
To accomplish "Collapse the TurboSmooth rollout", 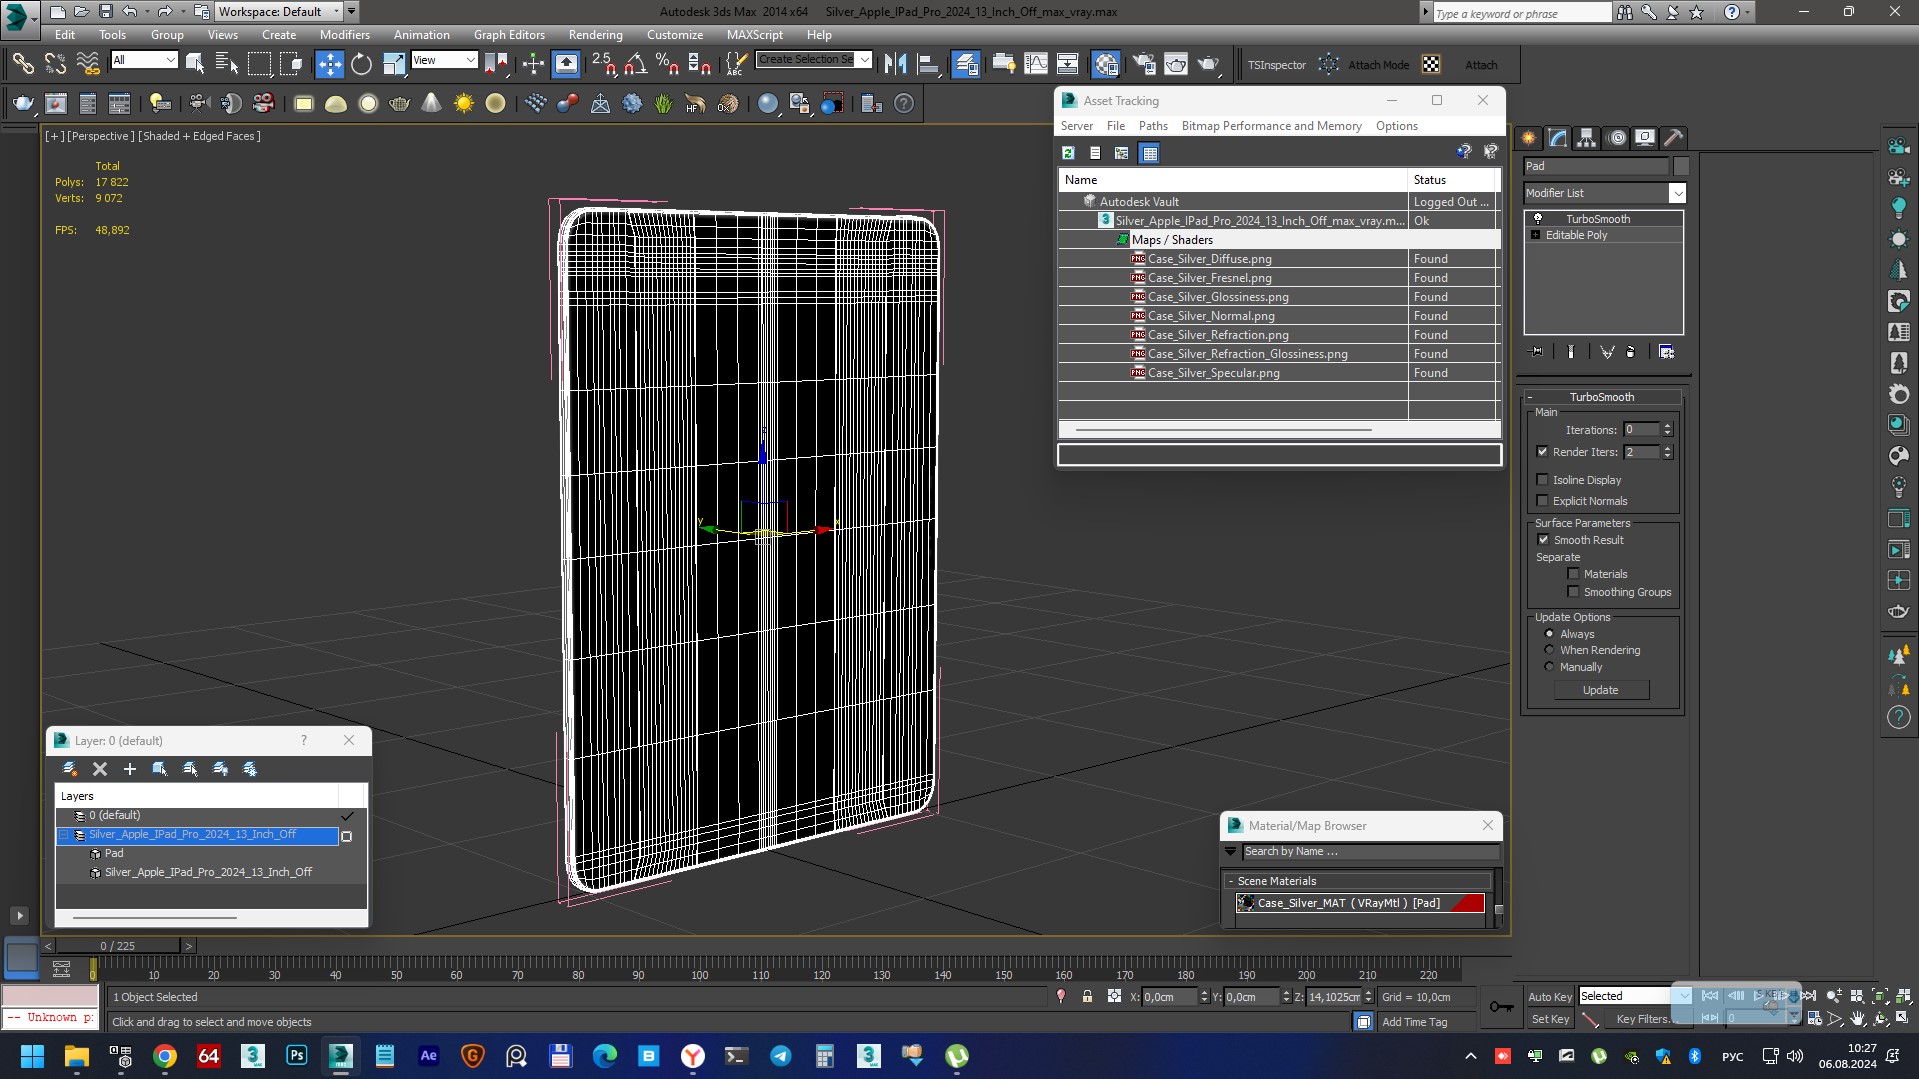I will [1601, 397].
